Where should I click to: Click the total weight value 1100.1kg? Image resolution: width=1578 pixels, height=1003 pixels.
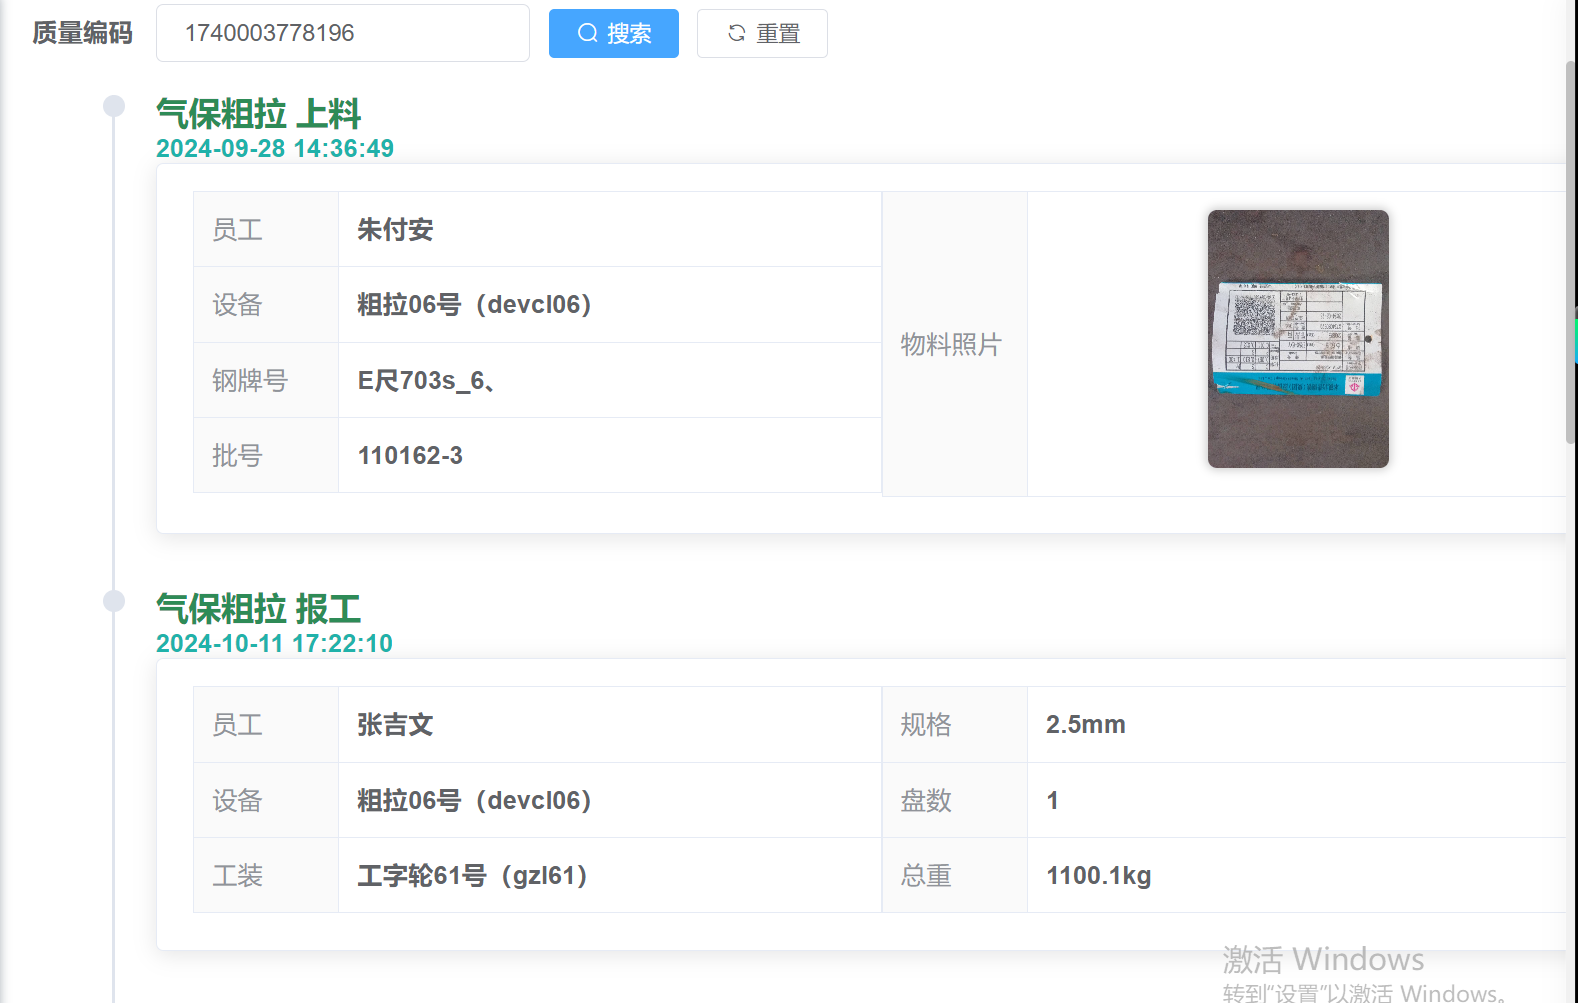[x=1098, y=876]
